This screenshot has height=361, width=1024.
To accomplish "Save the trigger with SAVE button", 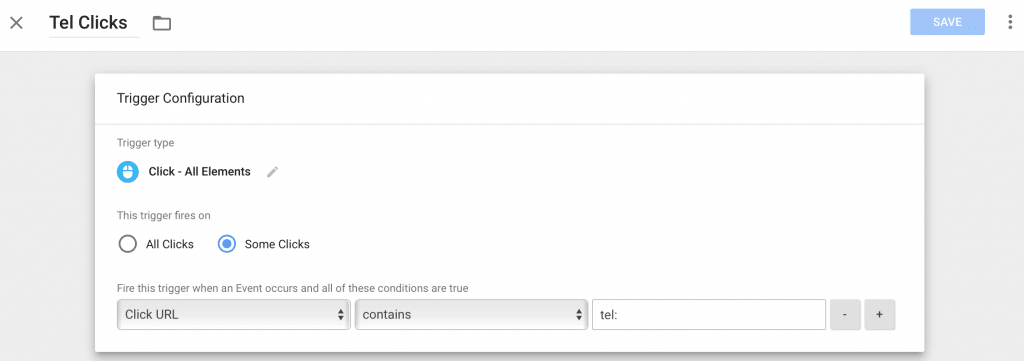I will point(947,22).
